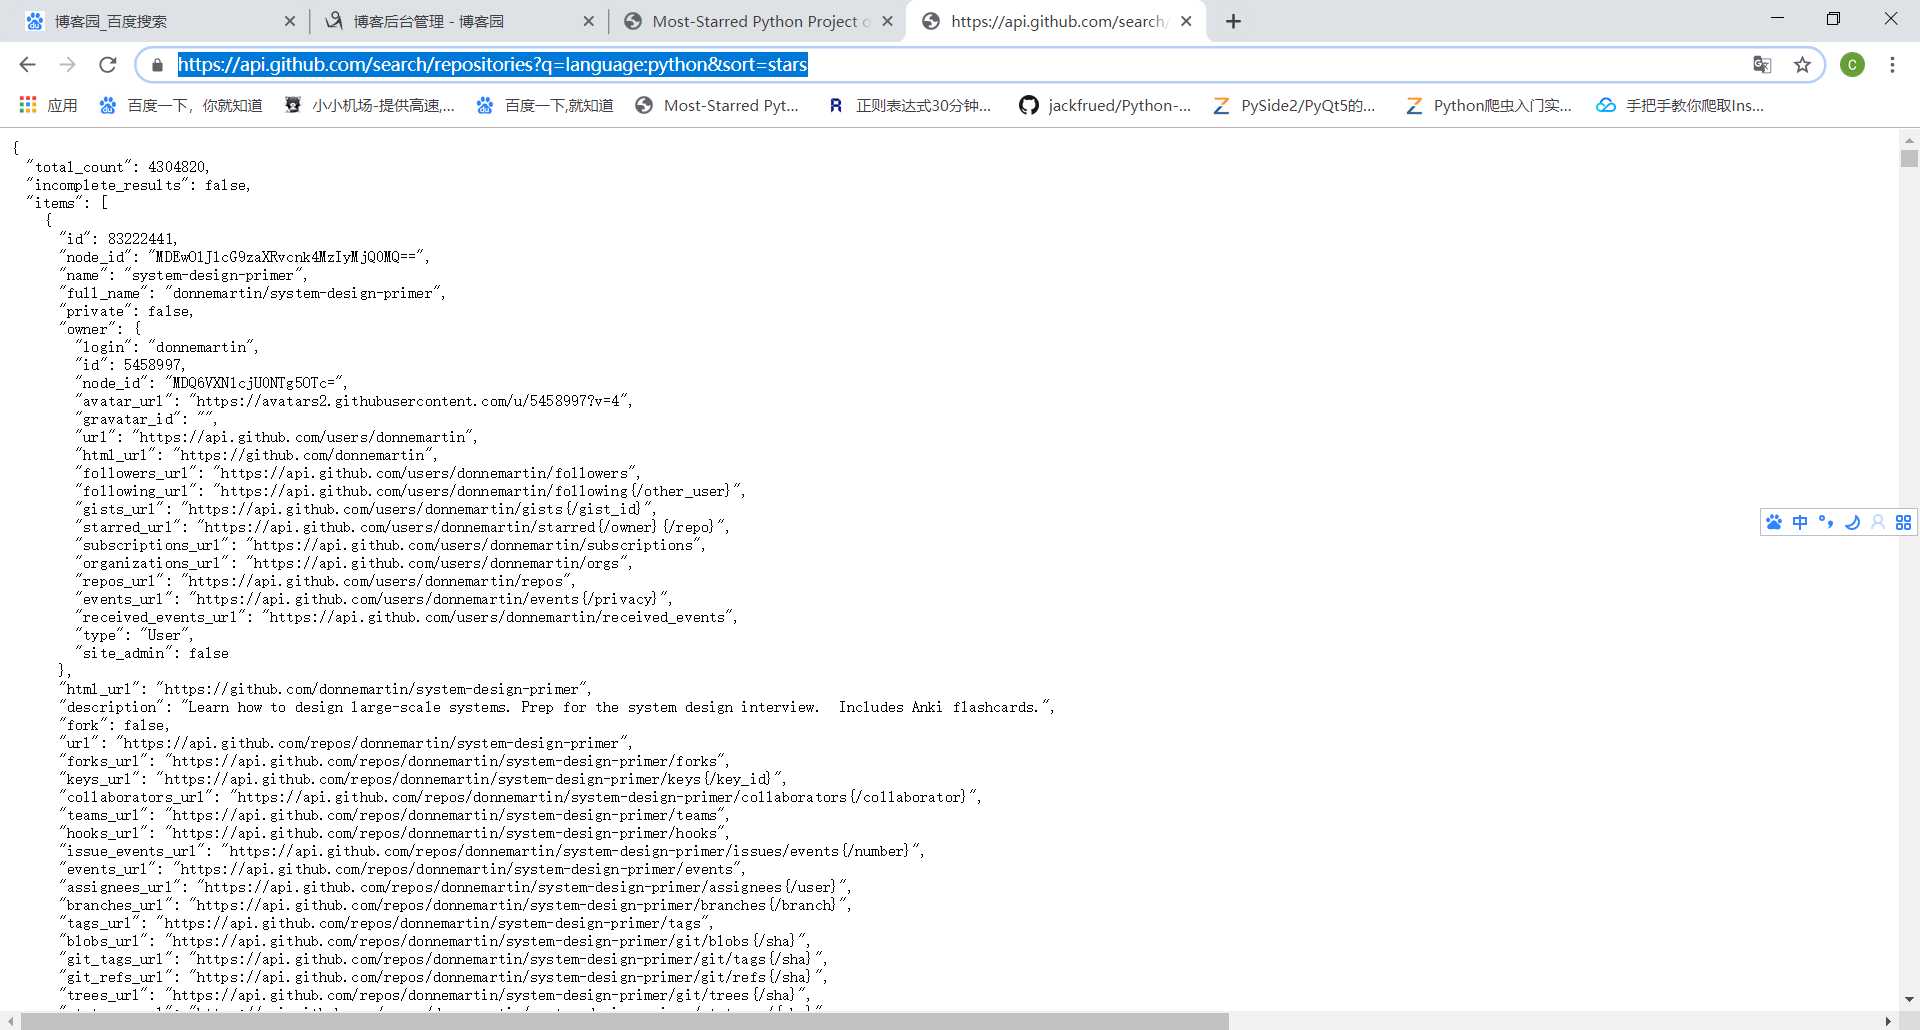Restore down the Chrome window

pos(1833,19)
